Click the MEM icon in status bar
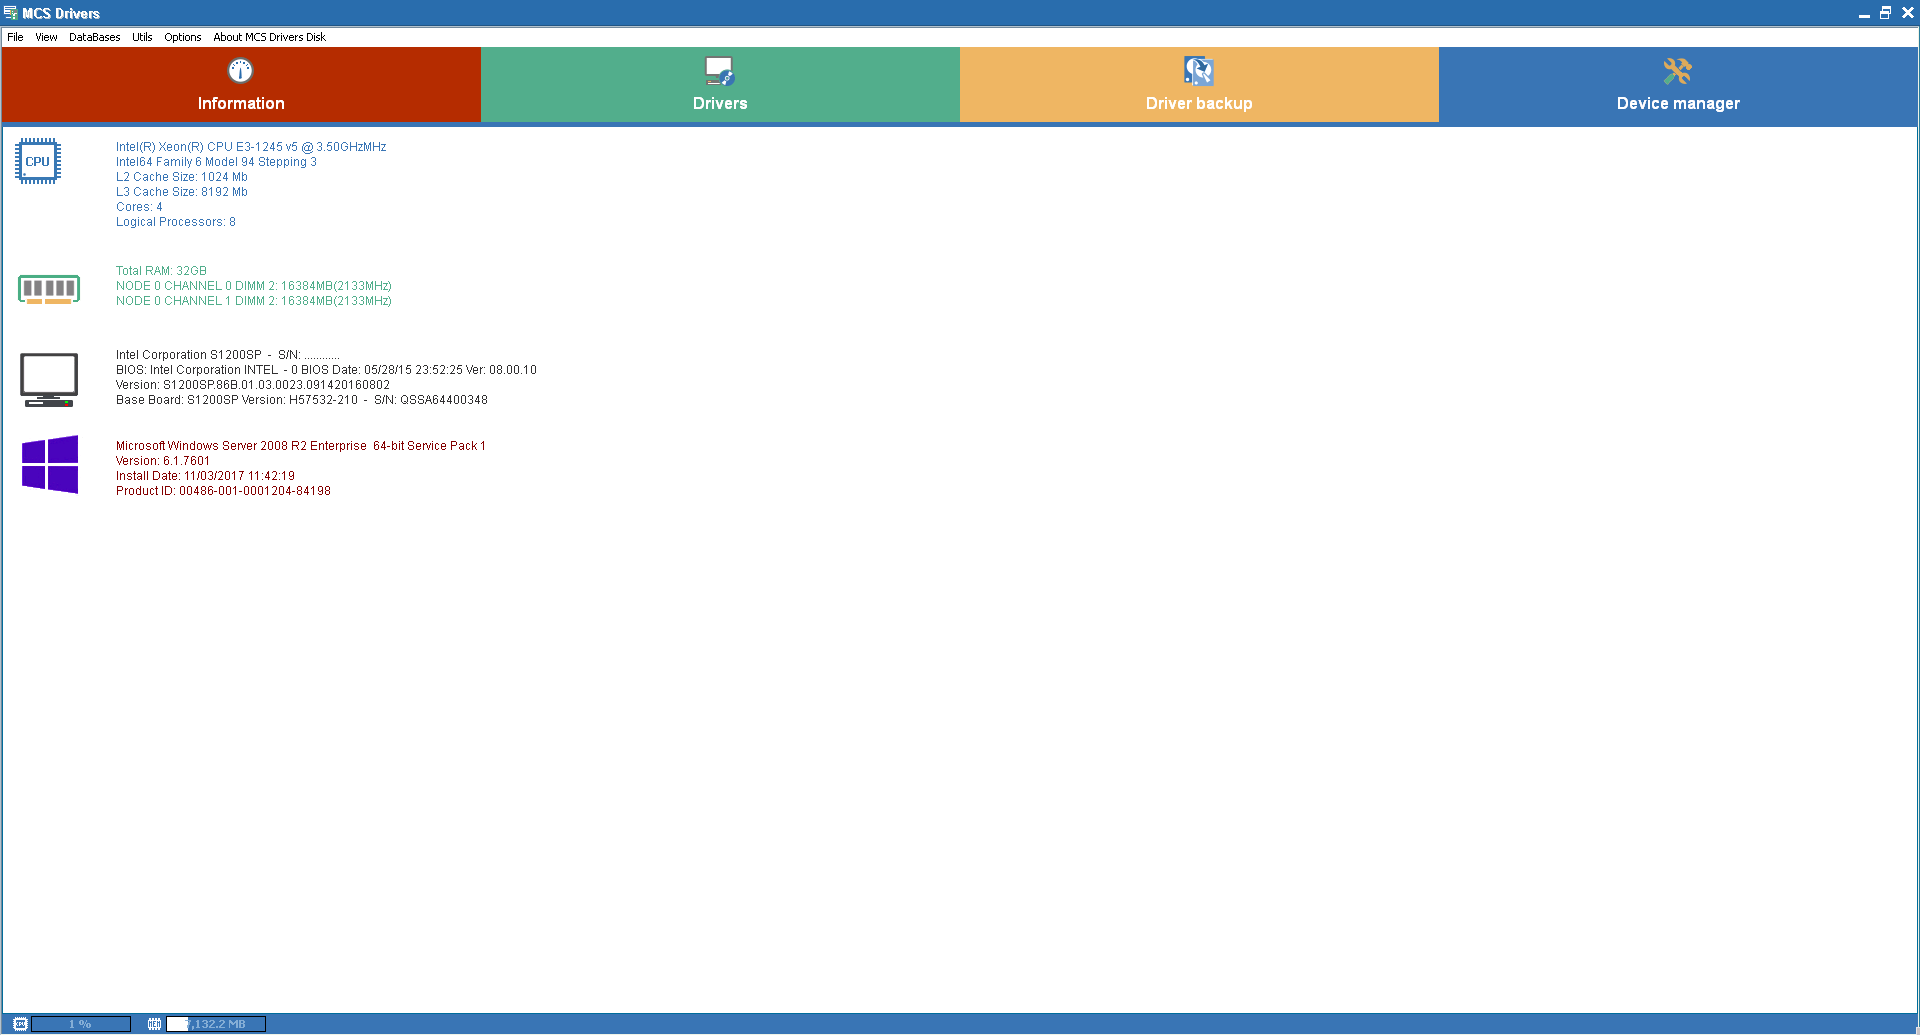The width and height of the screenshot is (1920, 1035). (x=154, y=1024)
